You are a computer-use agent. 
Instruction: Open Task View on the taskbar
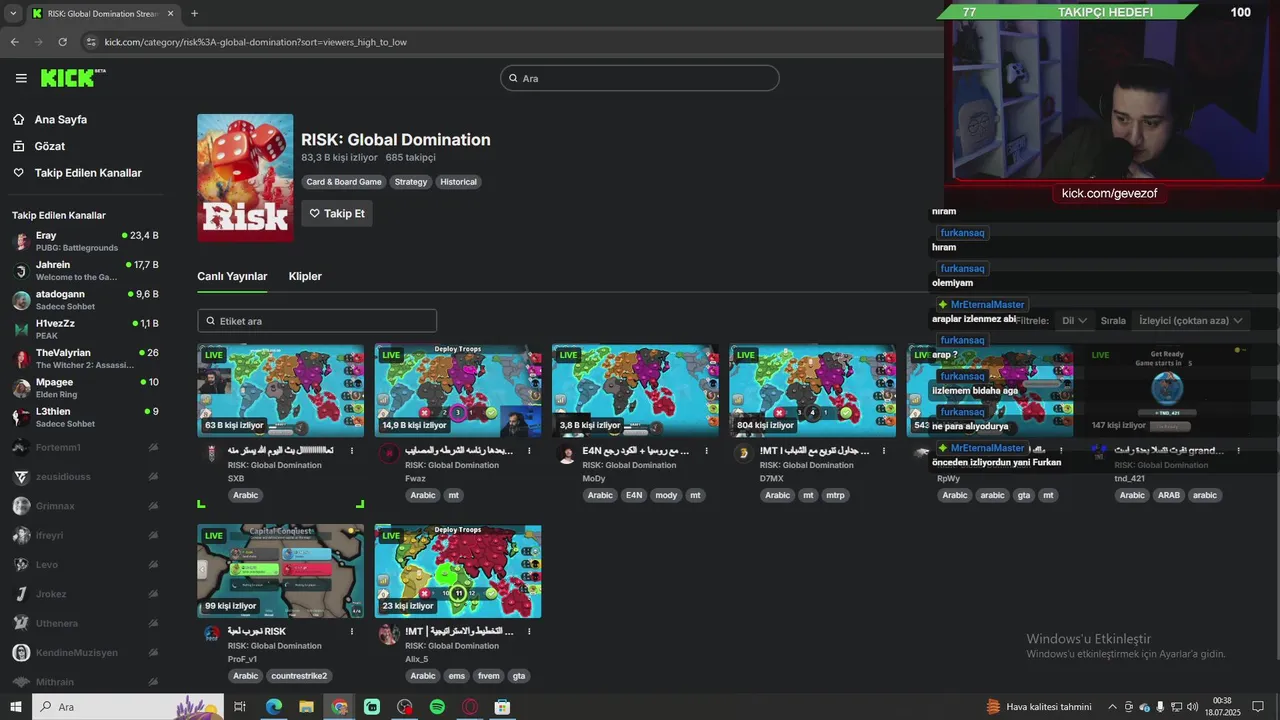240,707
